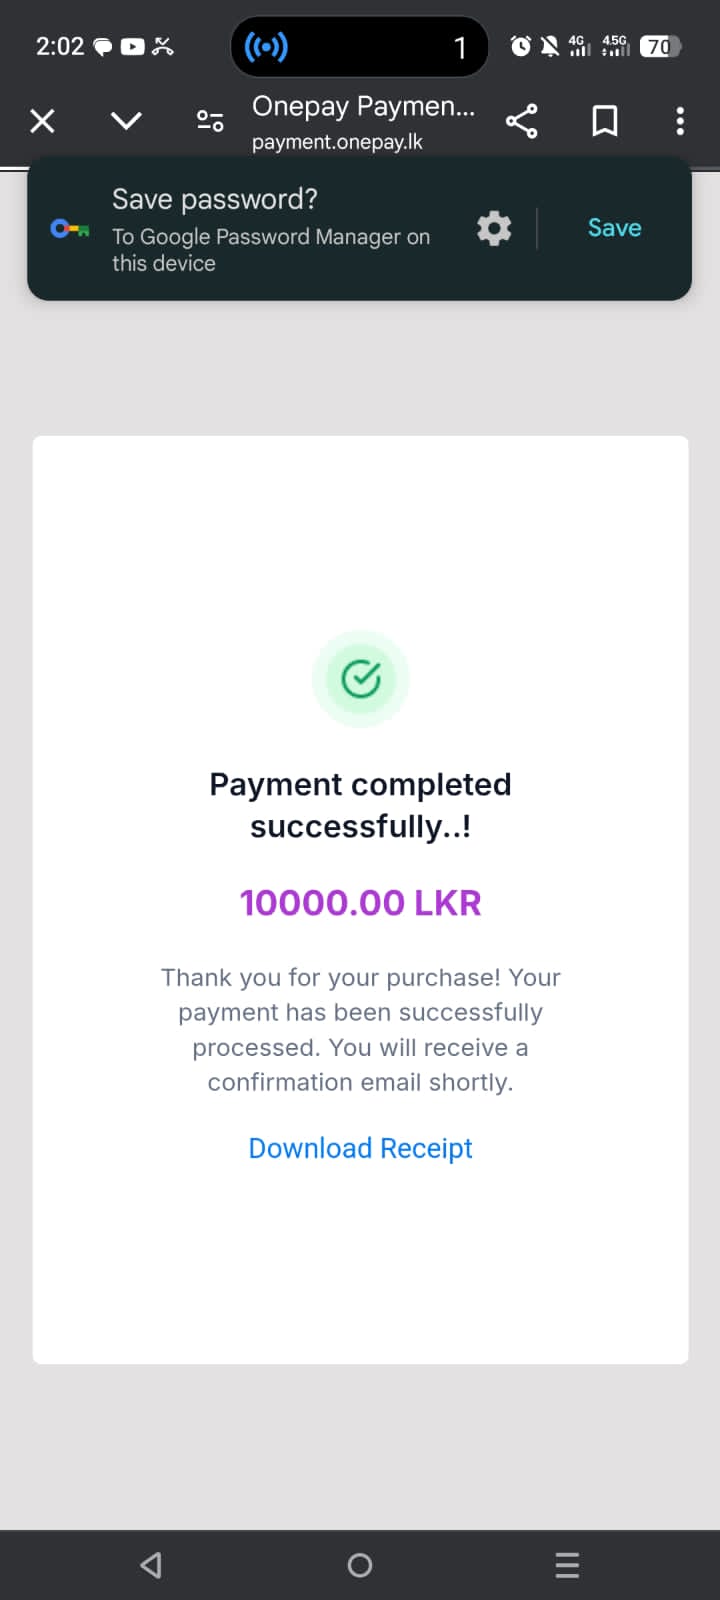Close the custom tab with X
This screenshot has width=720, height=1600.
42,121
